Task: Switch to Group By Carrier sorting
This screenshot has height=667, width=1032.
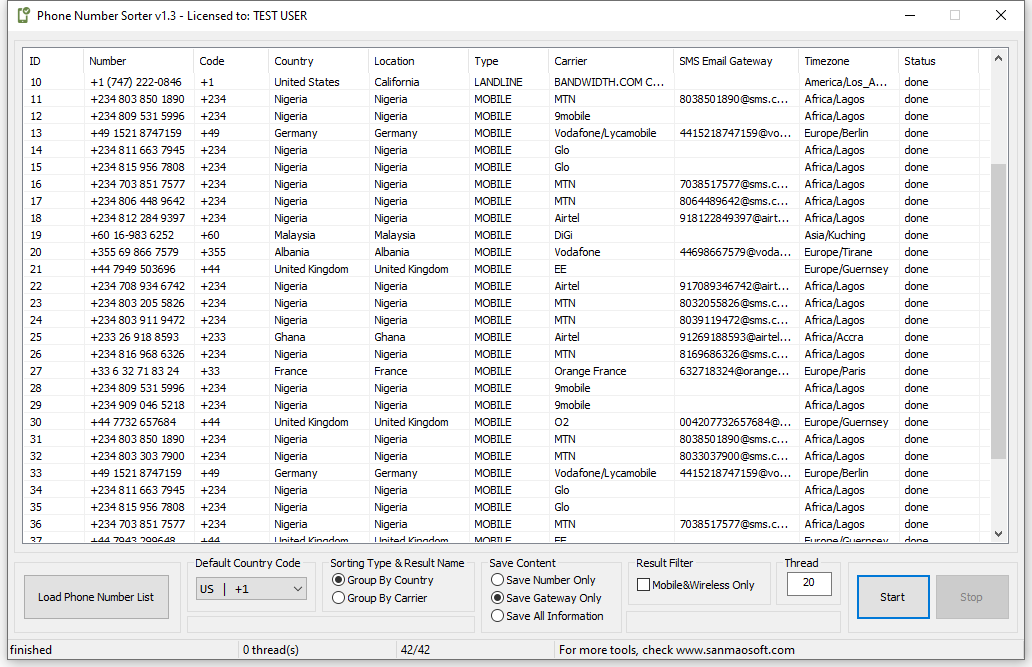Action: coord(337,597)
